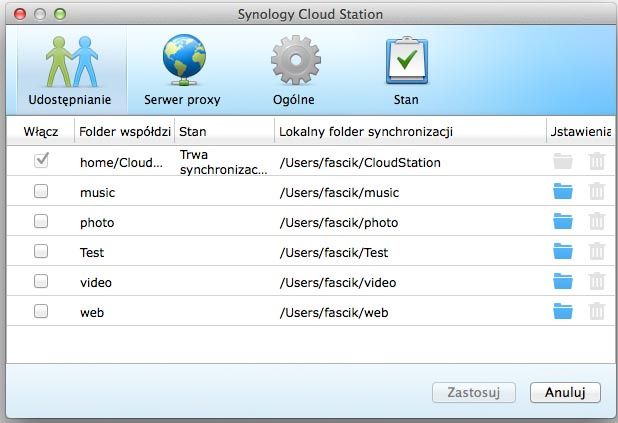This screenshot has height=423, width=618.
Task: Click the Włącz column header
Action: [41, 131]
